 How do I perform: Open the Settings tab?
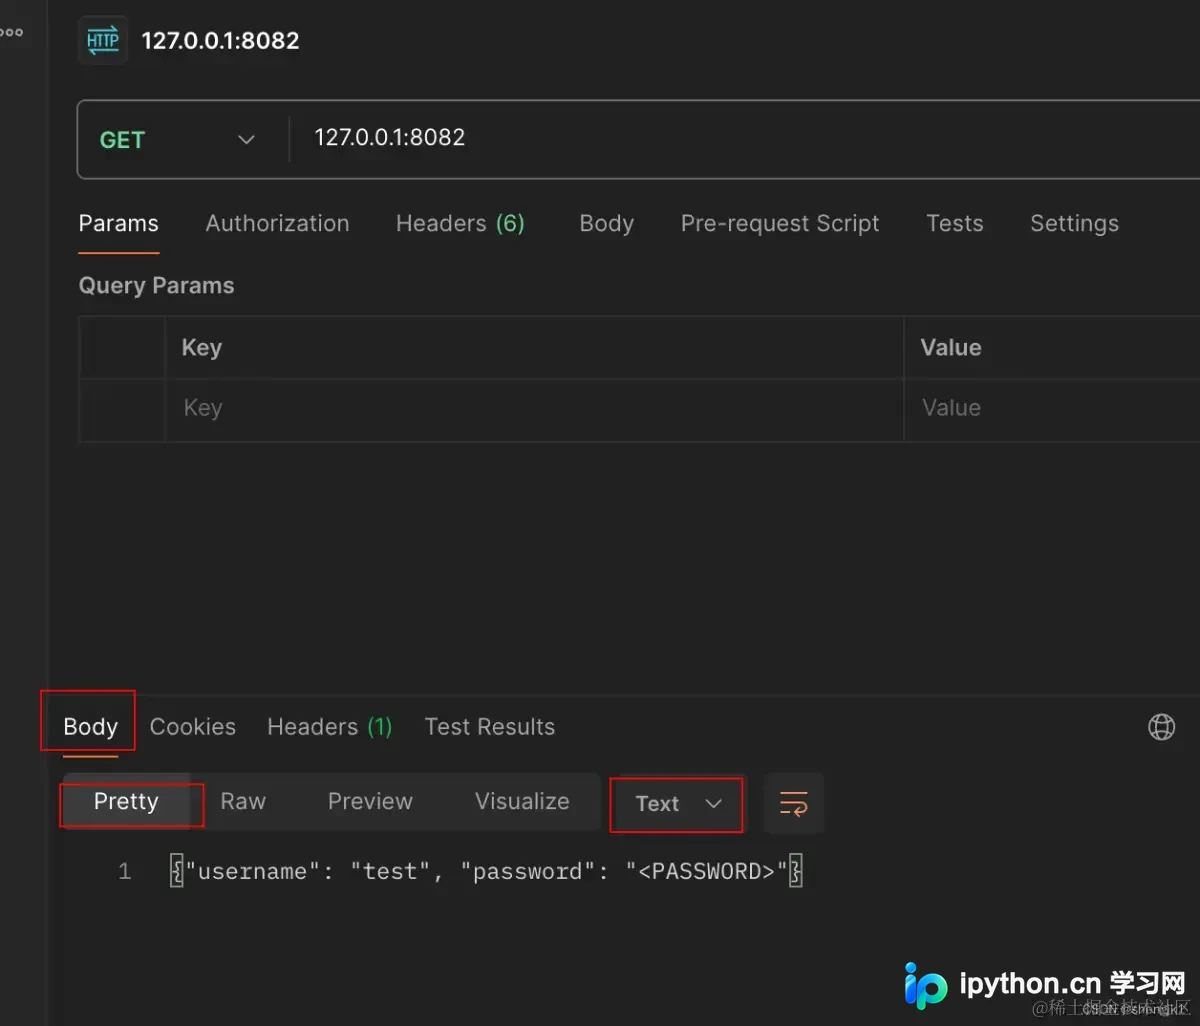coord(1074,224)
